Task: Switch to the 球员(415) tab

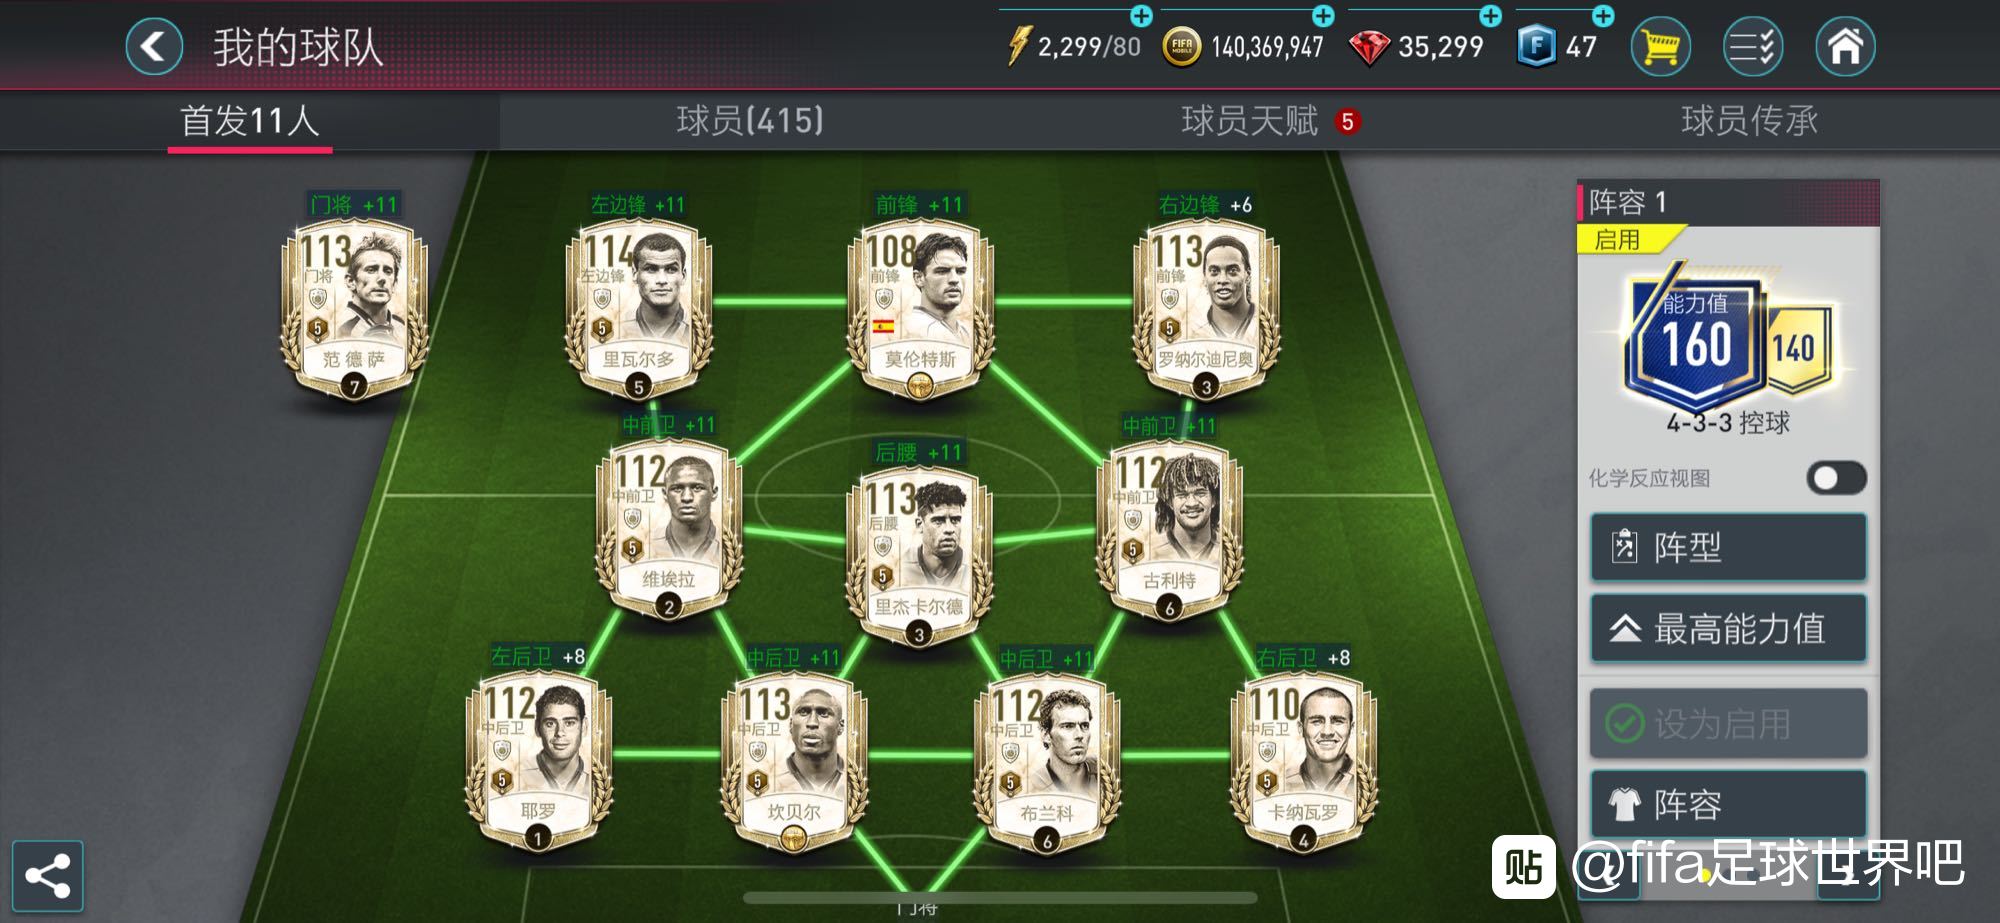Action: (750, 121)
